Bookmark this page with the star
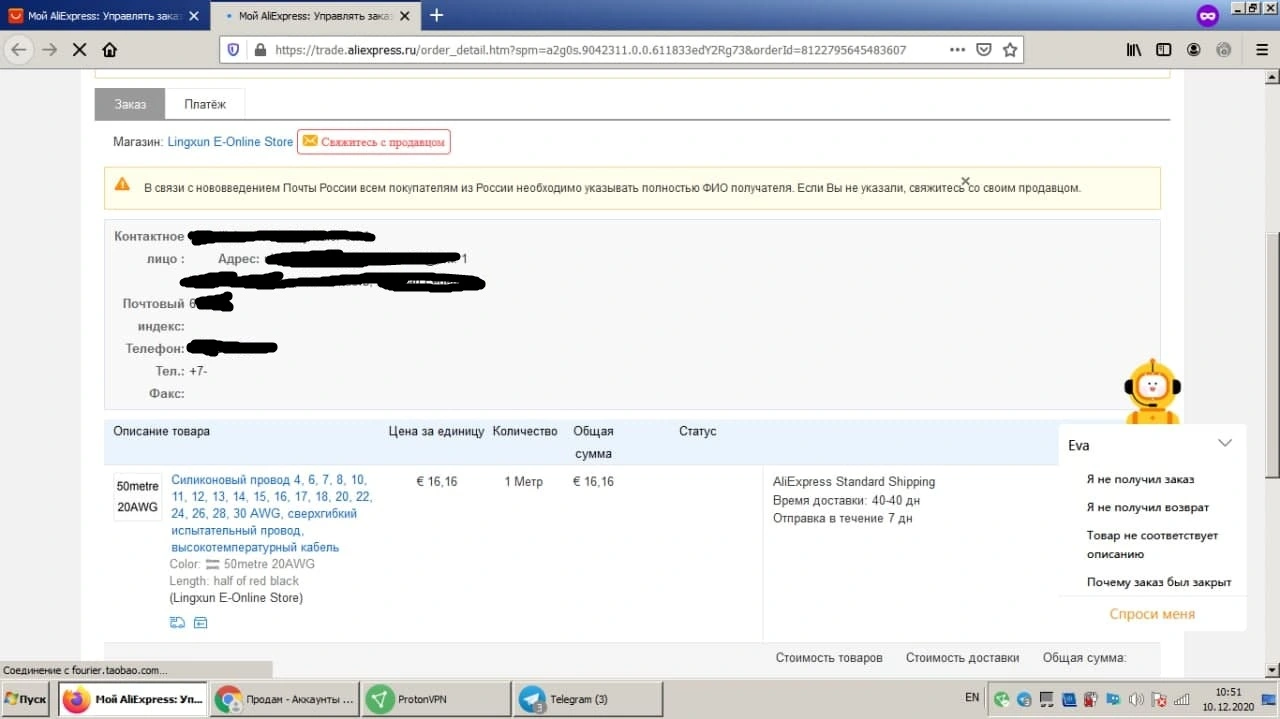This screenshot has width=1280, height=719. [1010, 50]
